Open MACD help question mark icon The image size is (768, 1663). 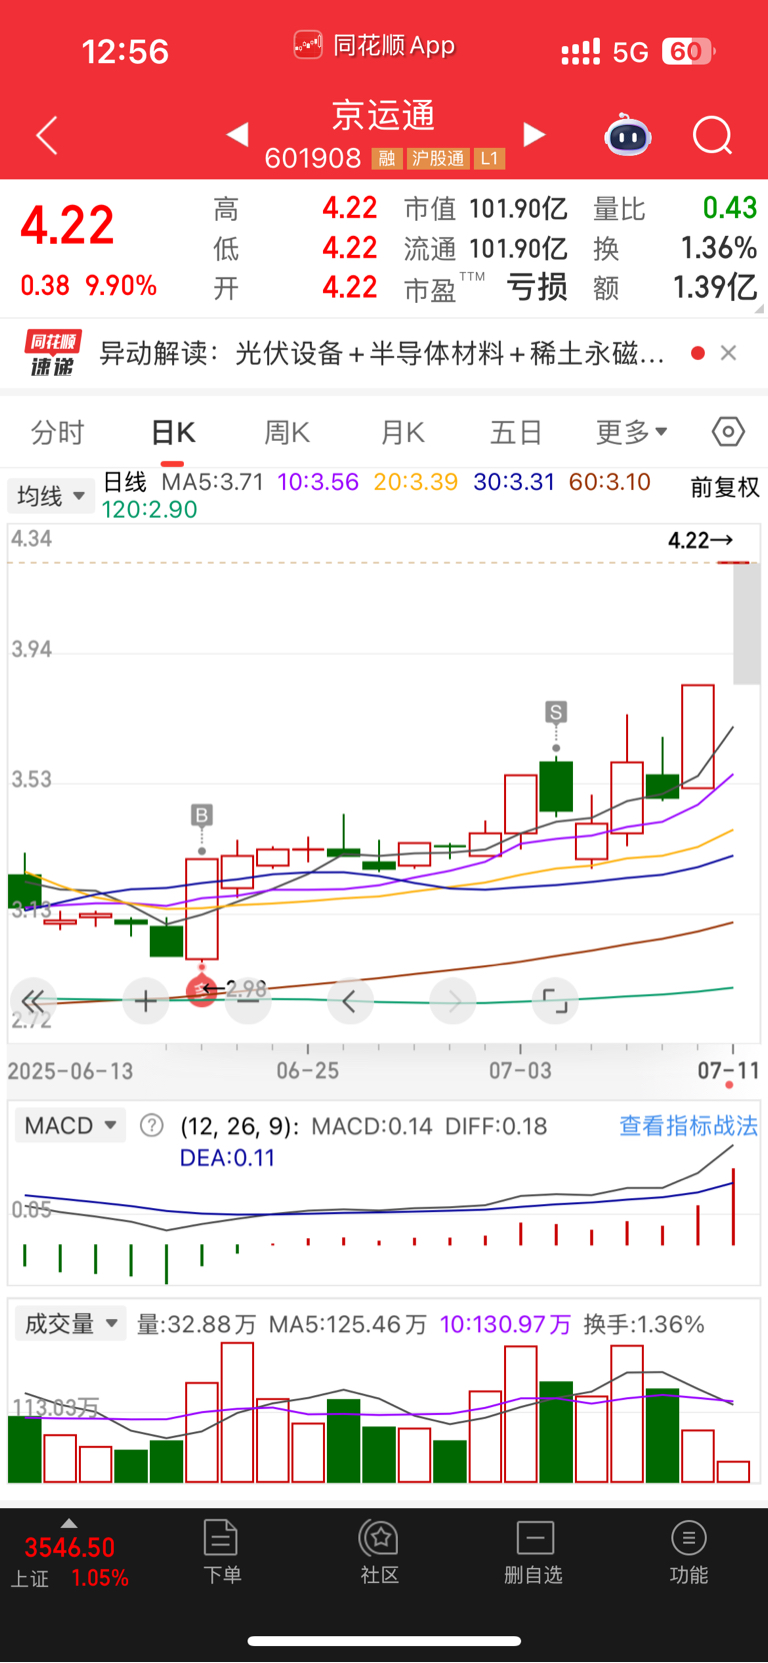click(152, 1126)
